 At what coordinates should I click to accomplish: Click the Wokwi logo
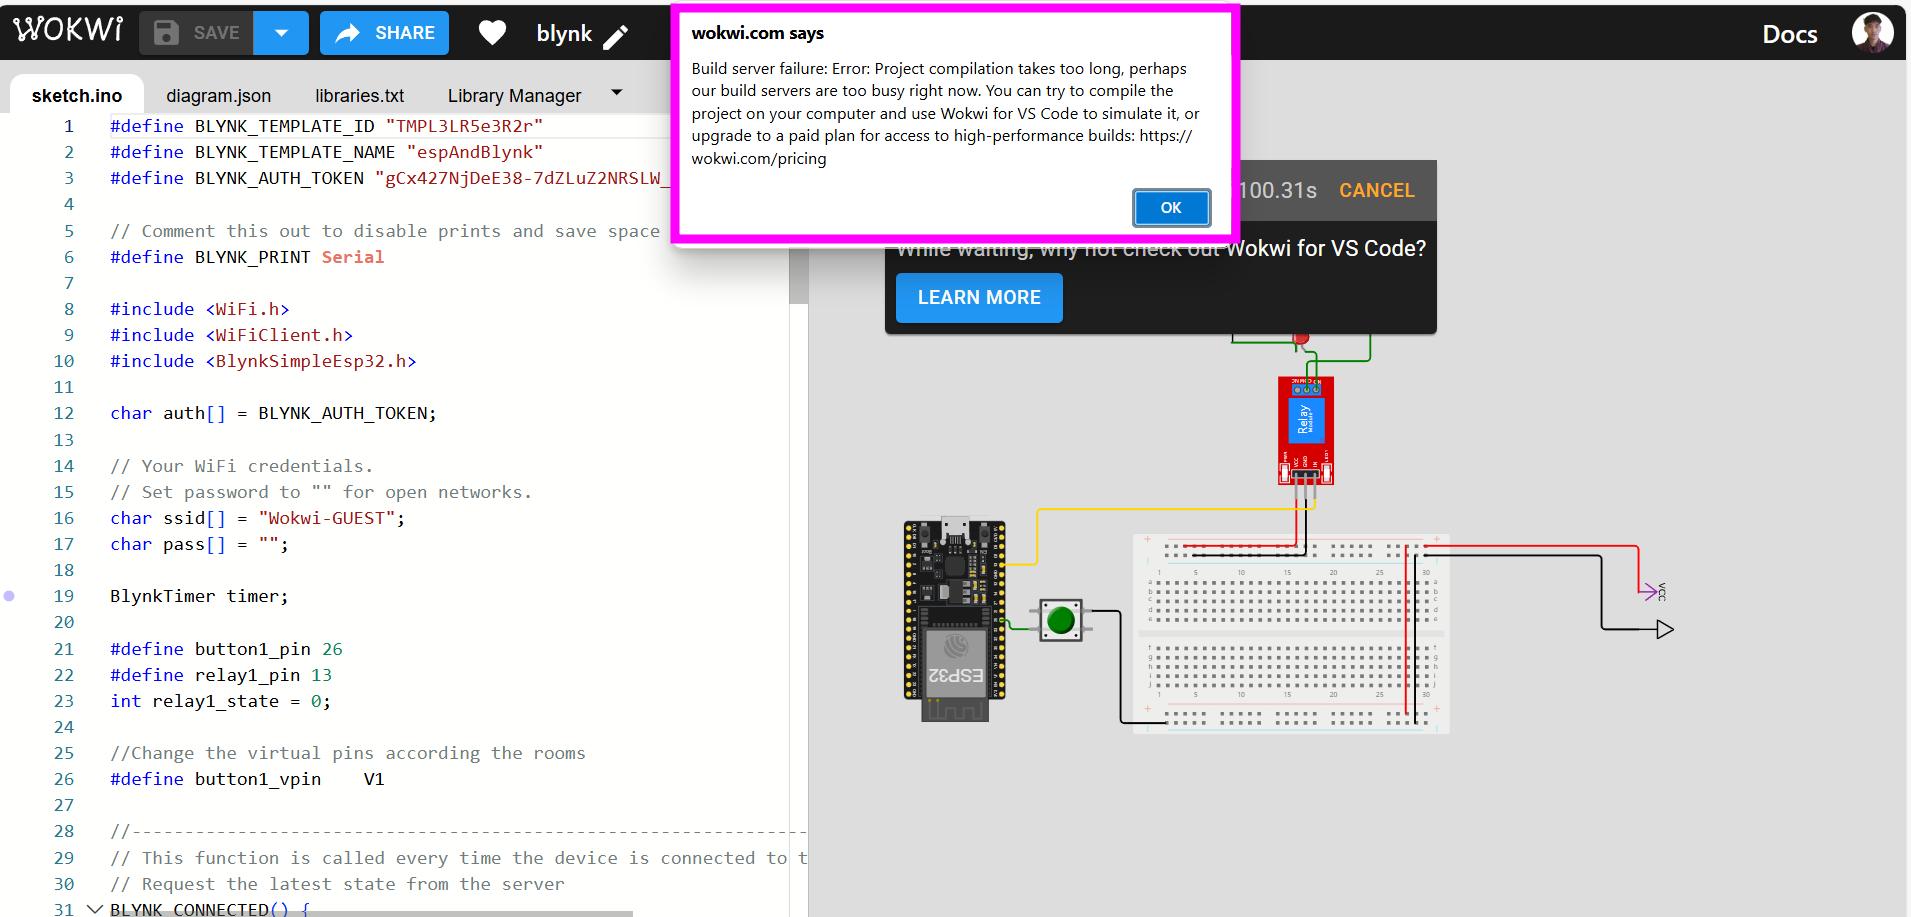tap(68, 30)
